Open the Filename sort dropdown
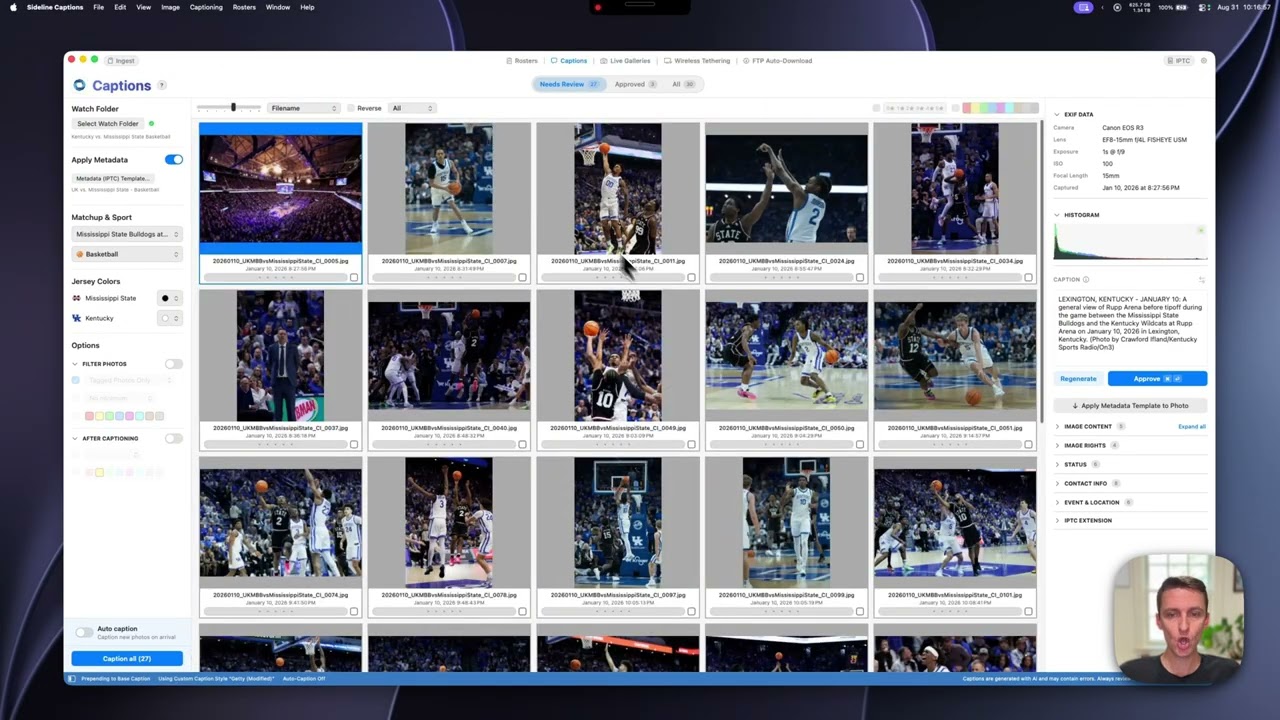Image resolution: width=1280 pixels, height=720 pixels. [x=304, y=108]
